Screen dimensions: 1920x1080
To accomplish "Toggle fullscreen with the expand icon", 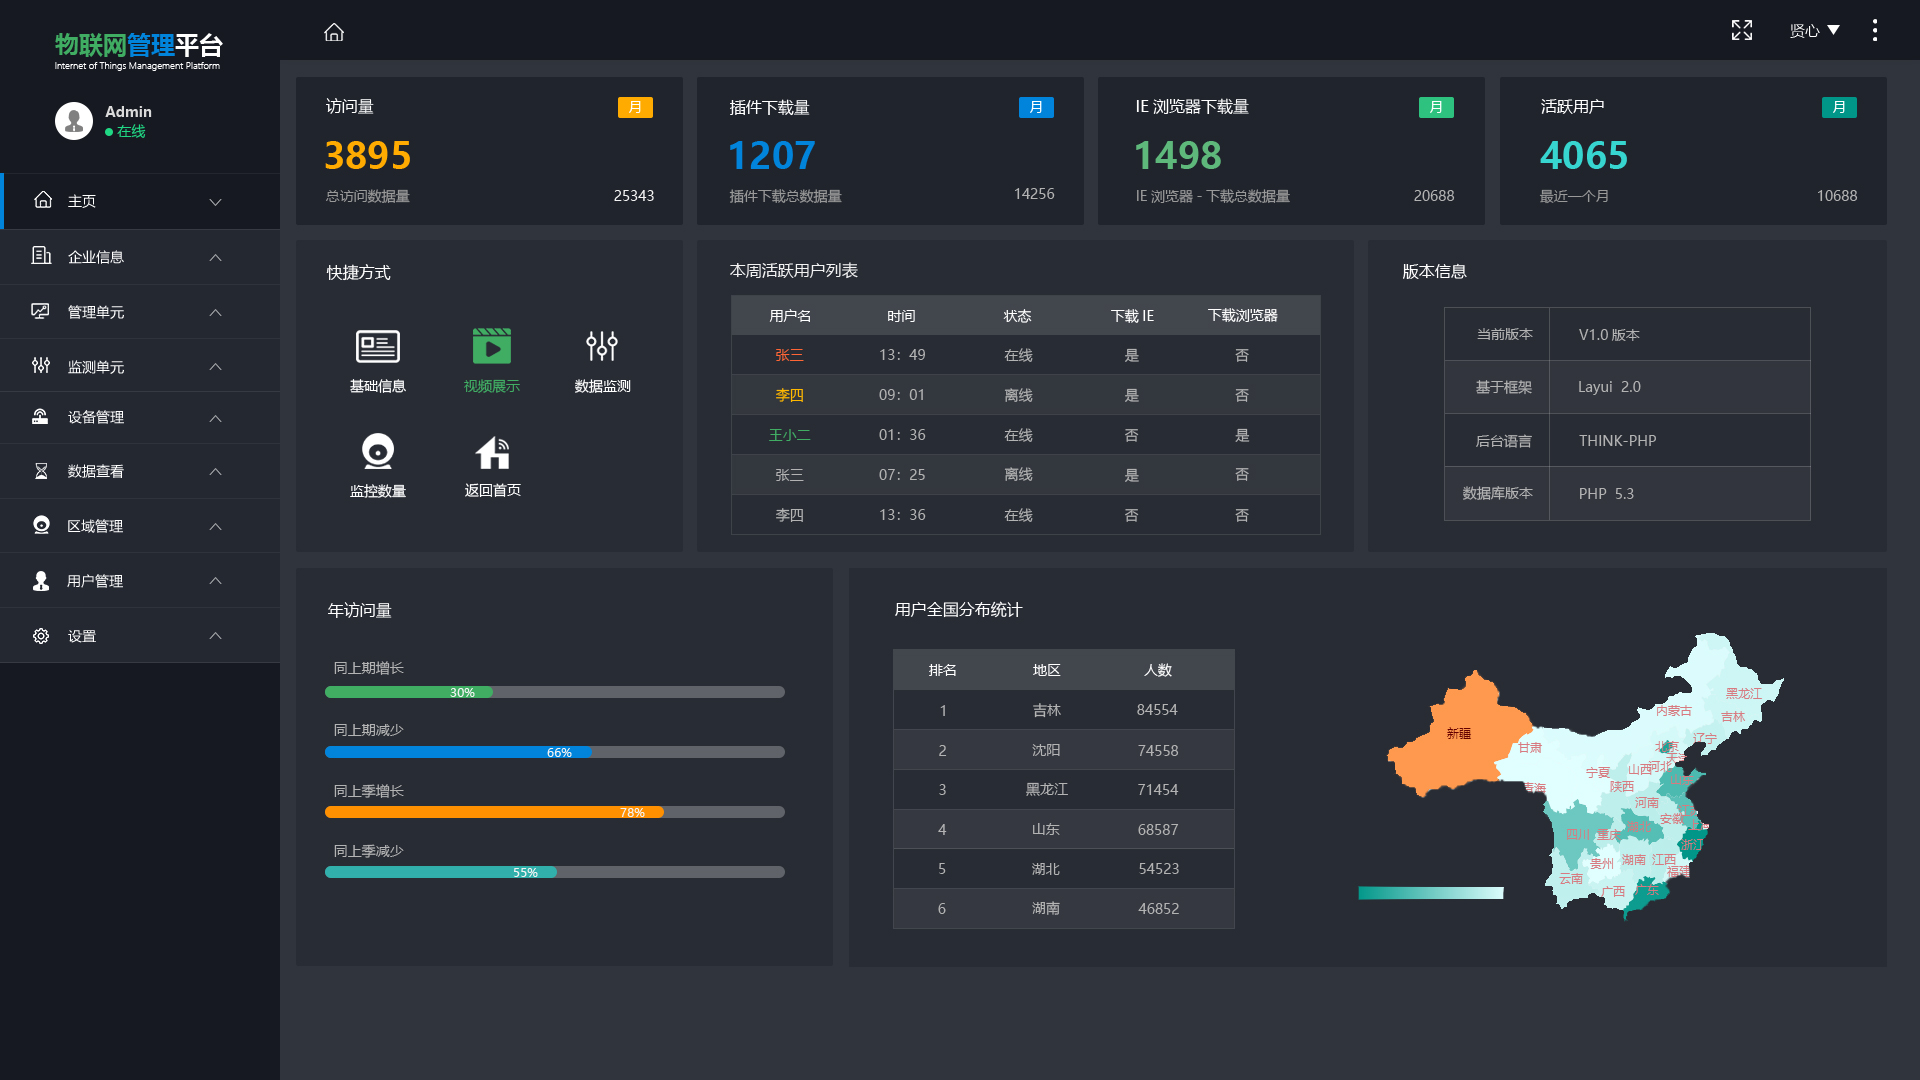I will [x=1742, y=31].
